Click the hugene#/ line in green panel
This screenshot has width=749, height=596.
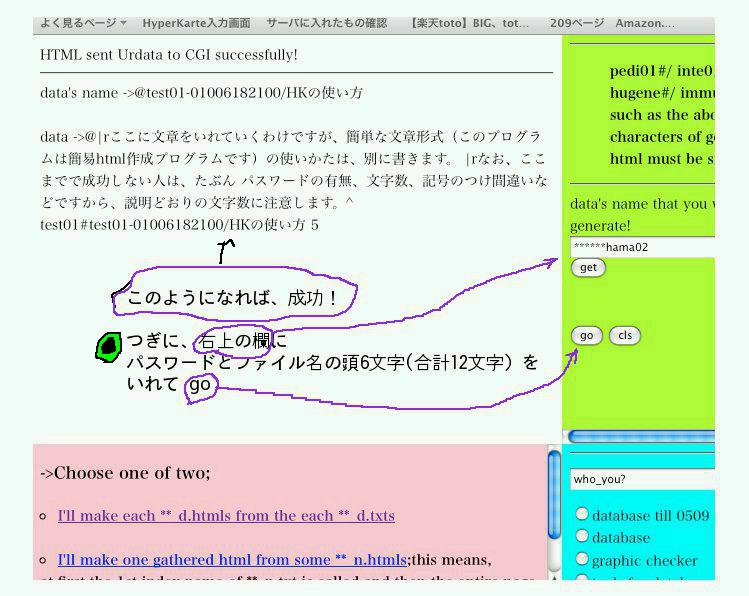pos(662,93)
